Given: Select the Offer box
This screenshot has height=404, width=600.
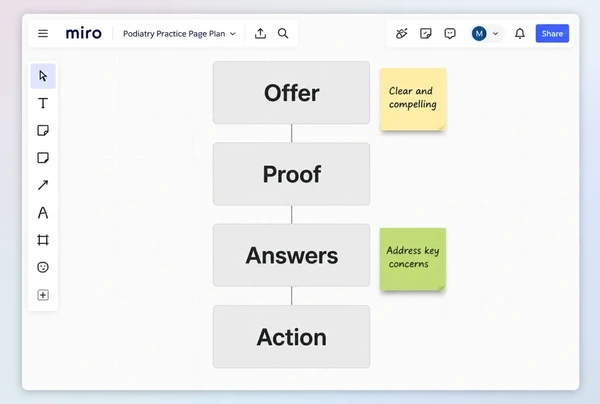Looking at the screenshot, I should coord(292,93).
